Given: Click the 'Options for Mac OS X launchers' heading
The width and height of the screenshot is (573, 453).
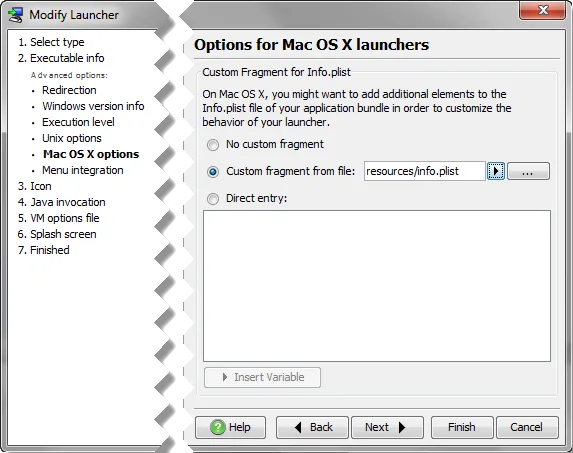Looking at the screenshot, I should point(311,45).
